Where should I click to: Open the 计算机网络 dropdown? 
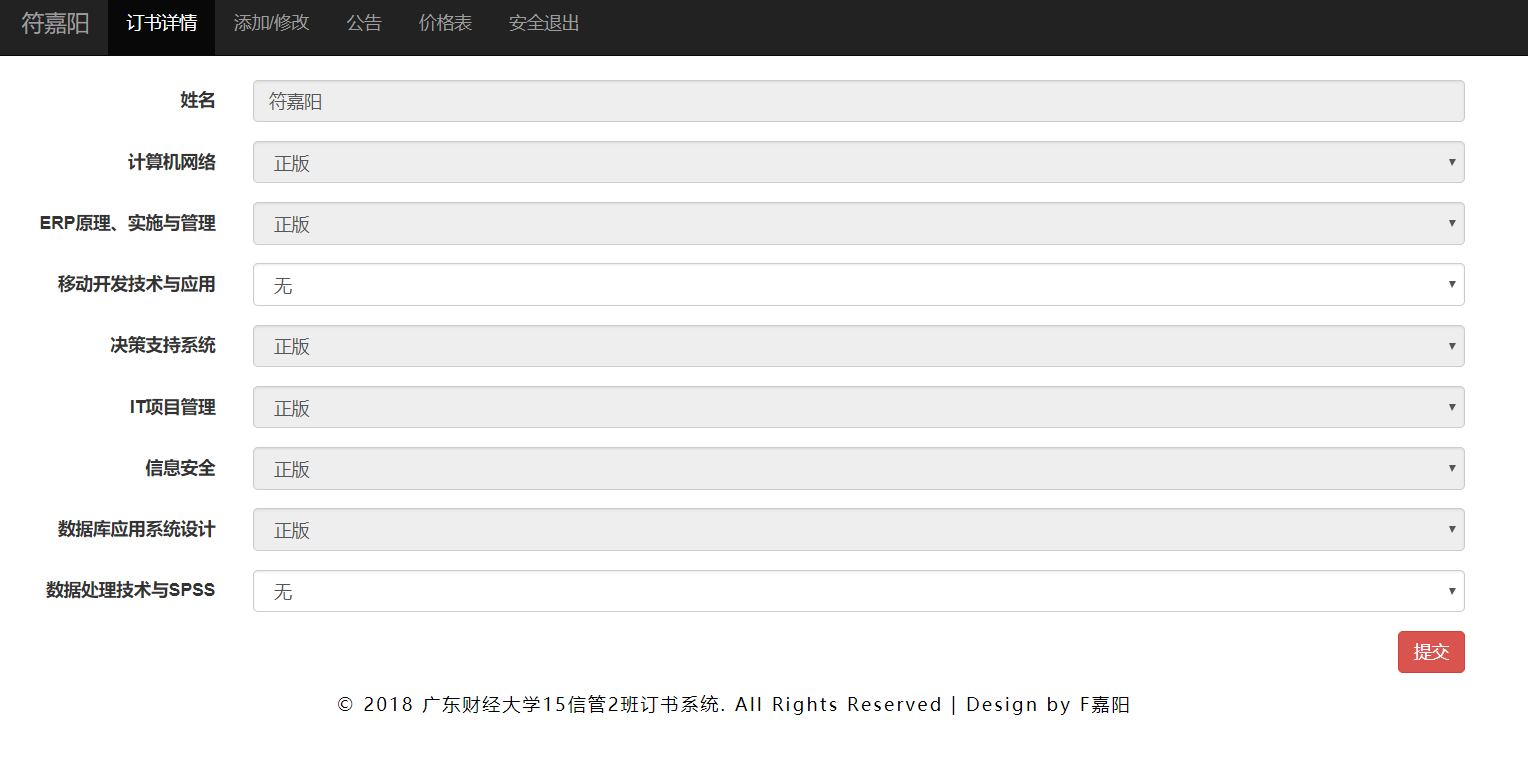coord(858,162)
